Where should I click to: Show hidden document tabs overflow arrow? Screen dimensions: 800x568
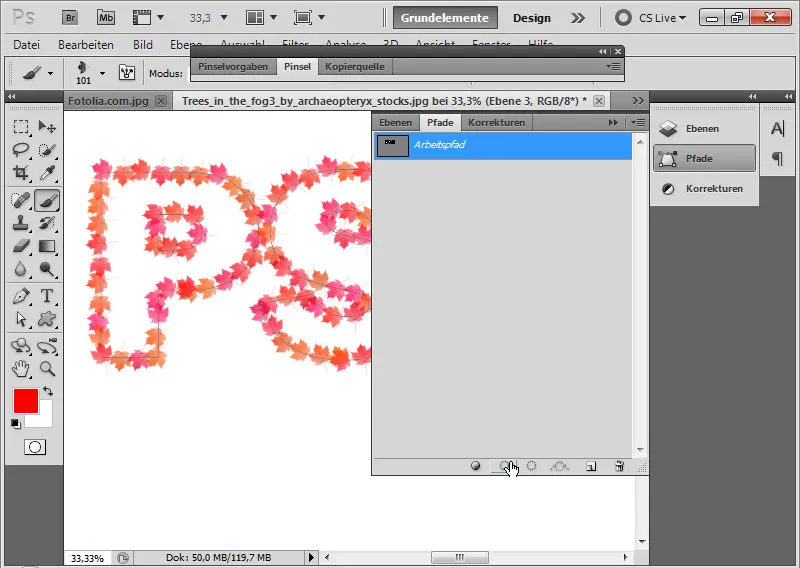pos(638,101)
